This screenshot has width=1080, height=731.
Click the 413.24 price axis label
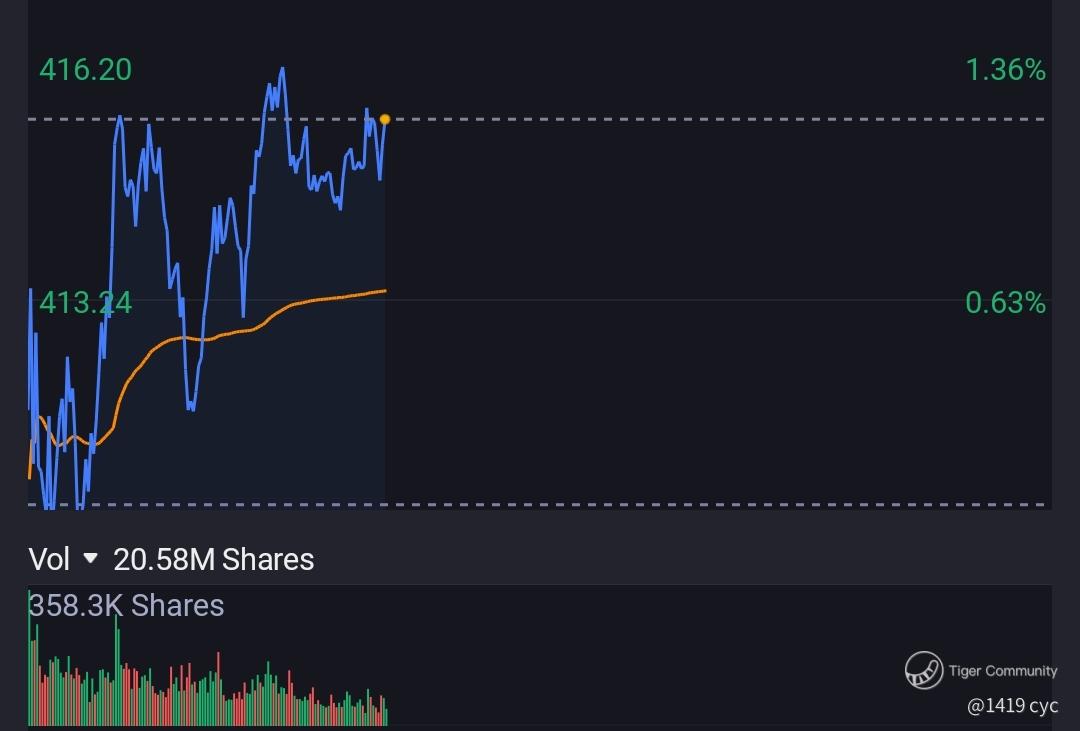click(x=85, y=302)
